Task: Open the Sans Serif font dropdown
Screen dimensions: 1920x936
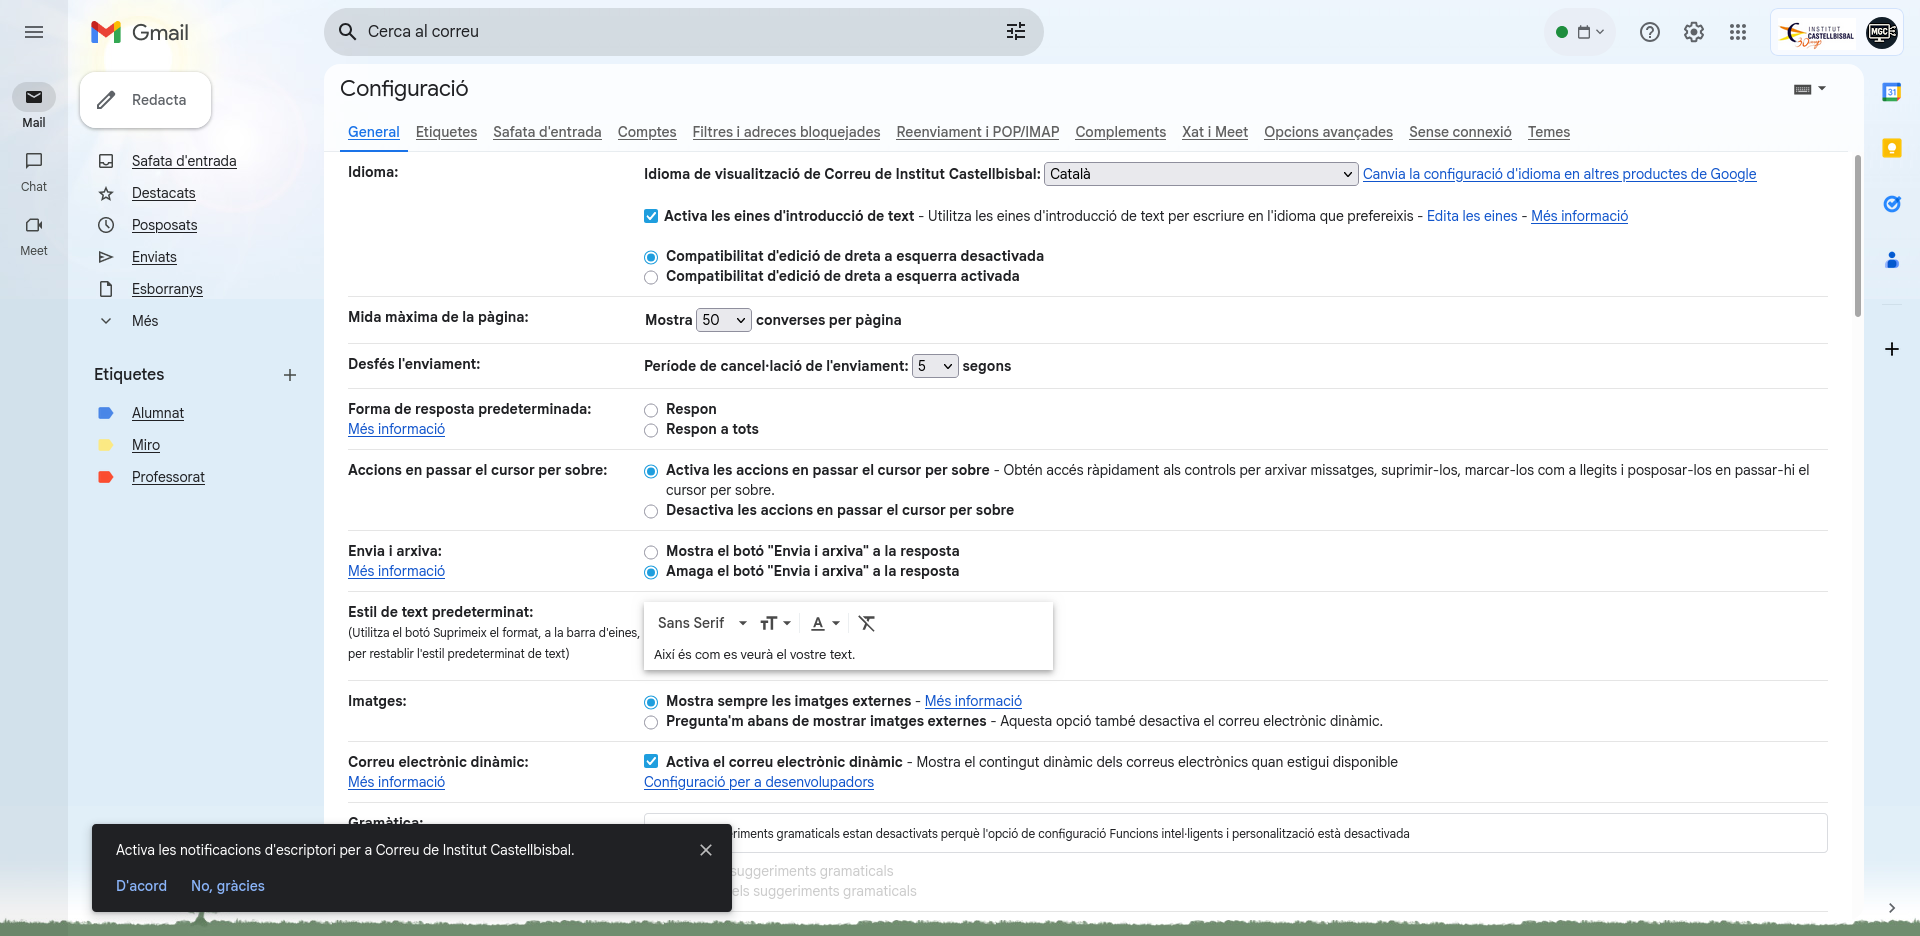Action: 702,624
